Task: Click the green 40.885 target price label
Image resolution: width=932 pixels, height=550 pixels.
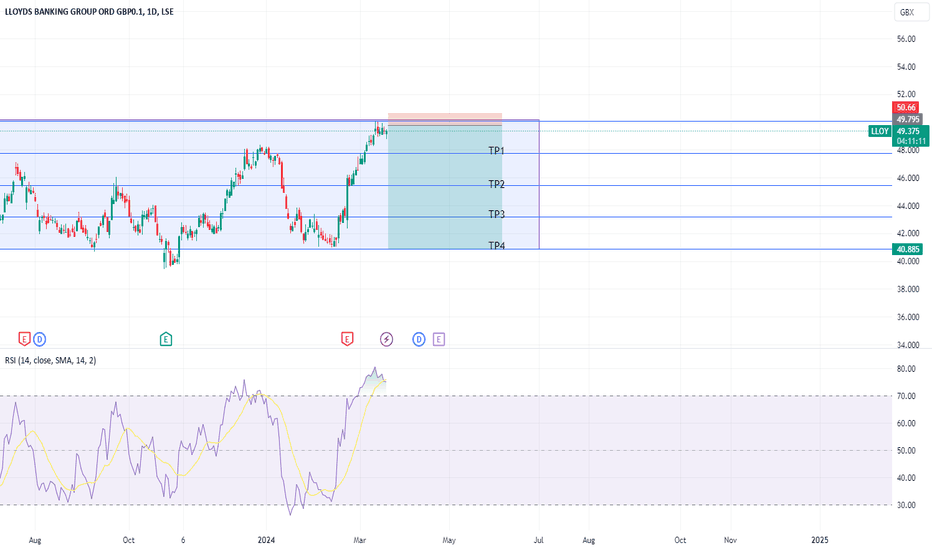Action: click(907, 249)
